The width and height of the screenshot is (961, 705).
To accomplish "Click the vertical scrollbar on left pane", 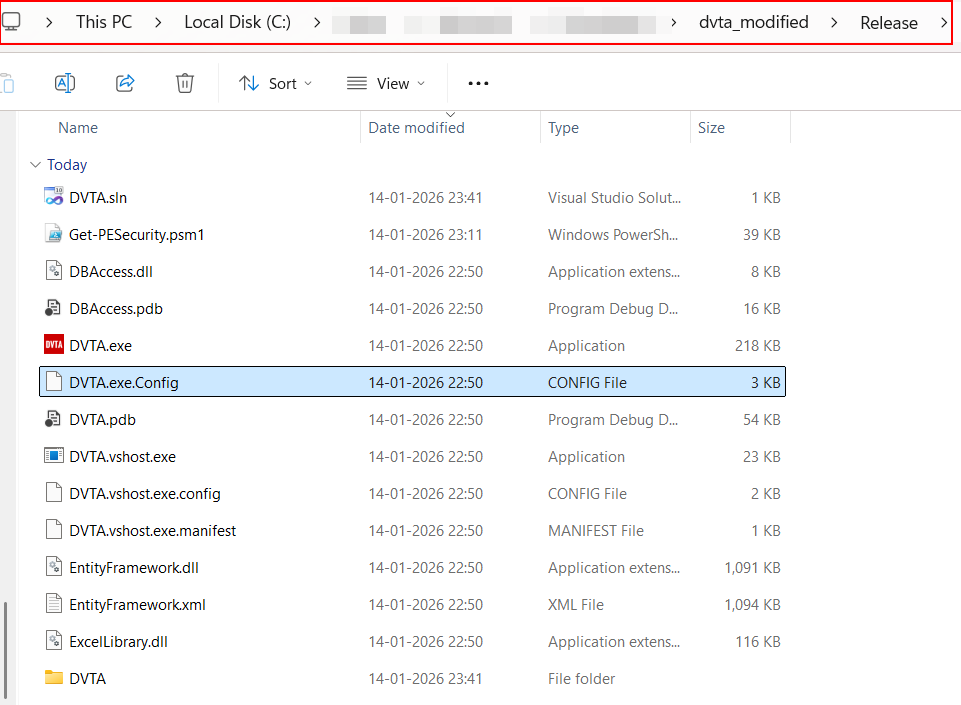I will click(6, 650).
